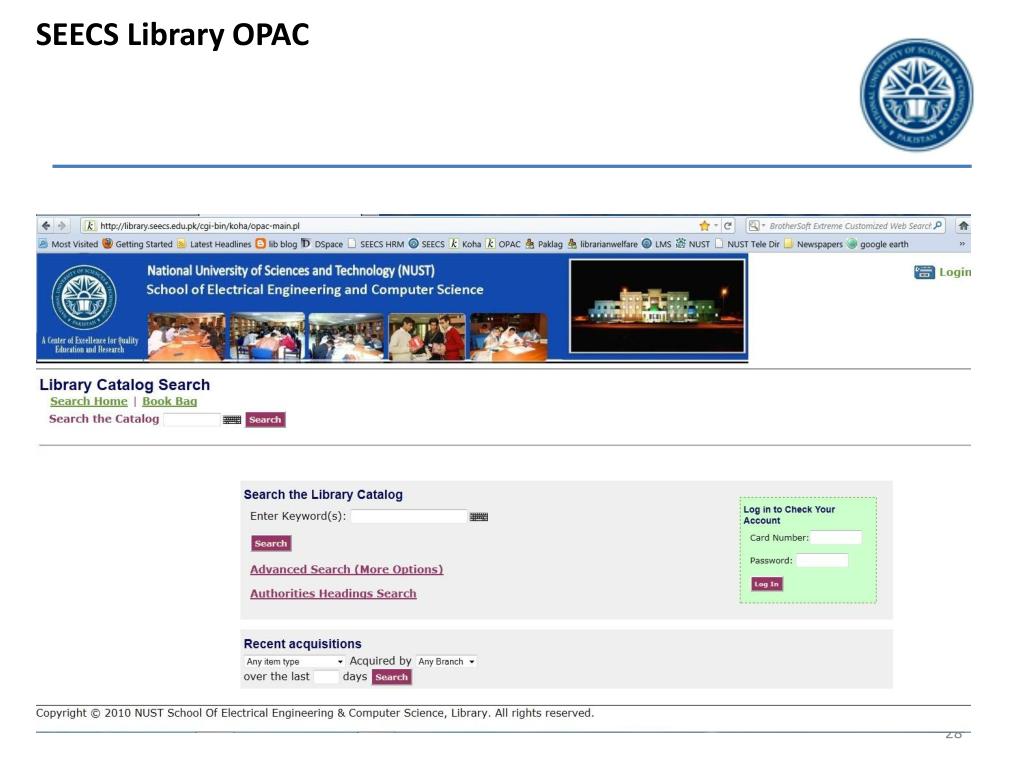Screen dimensions: 1024x768
Task: Open Authorities Headings Search link
Action: pos(333,594)
